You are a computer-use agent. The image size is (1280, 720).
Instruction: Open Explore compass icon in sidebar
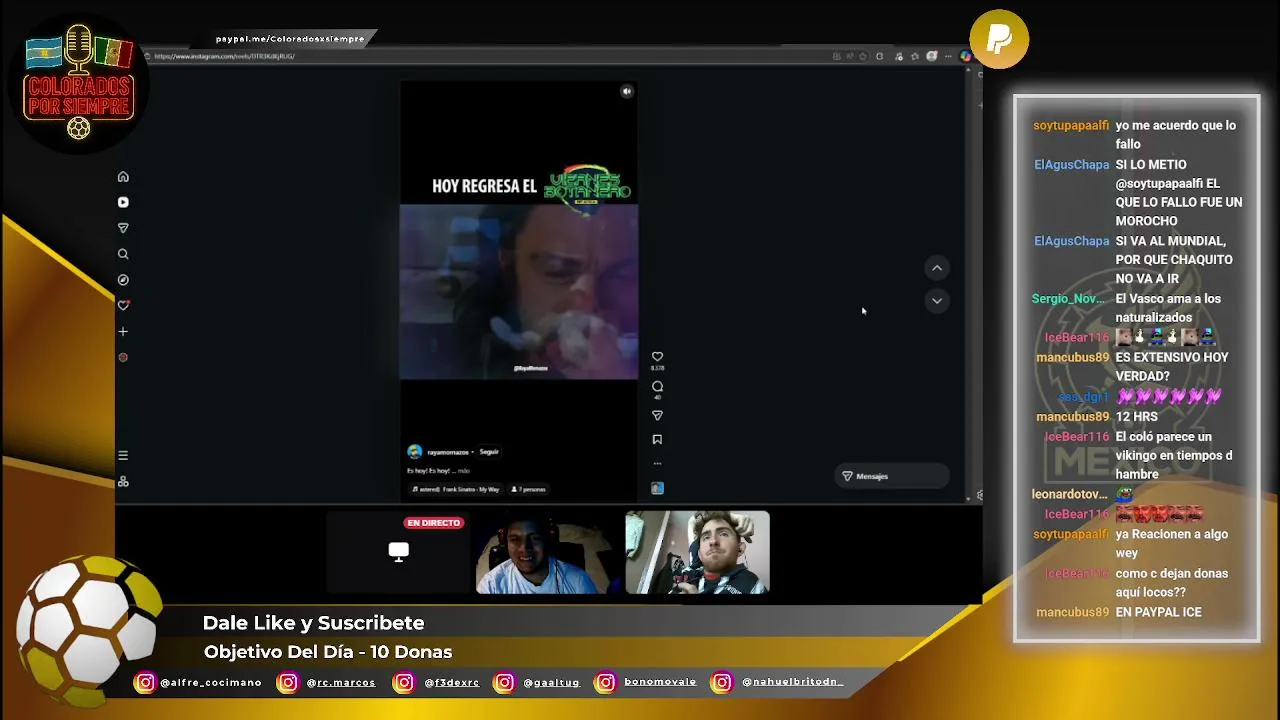pyautogui.click(x=123, y=280)
